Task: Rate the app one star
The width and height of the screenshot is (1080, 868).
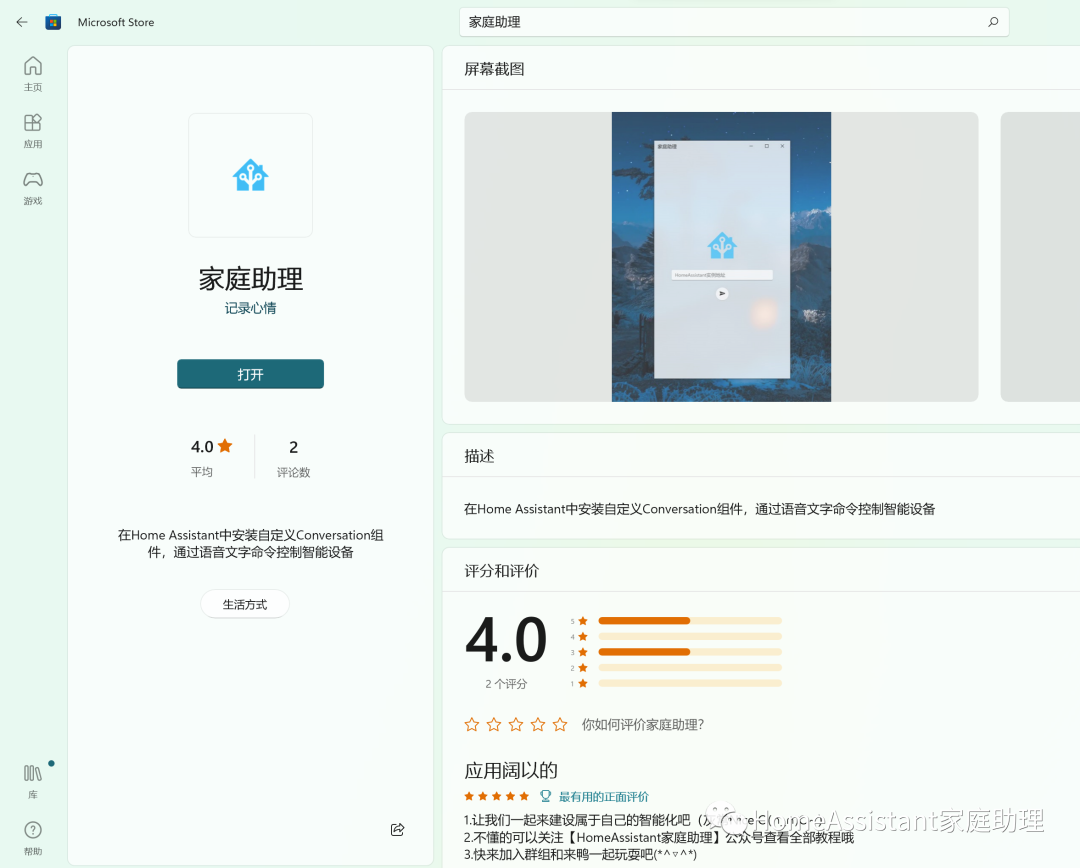Action: (x=472, y=724)
